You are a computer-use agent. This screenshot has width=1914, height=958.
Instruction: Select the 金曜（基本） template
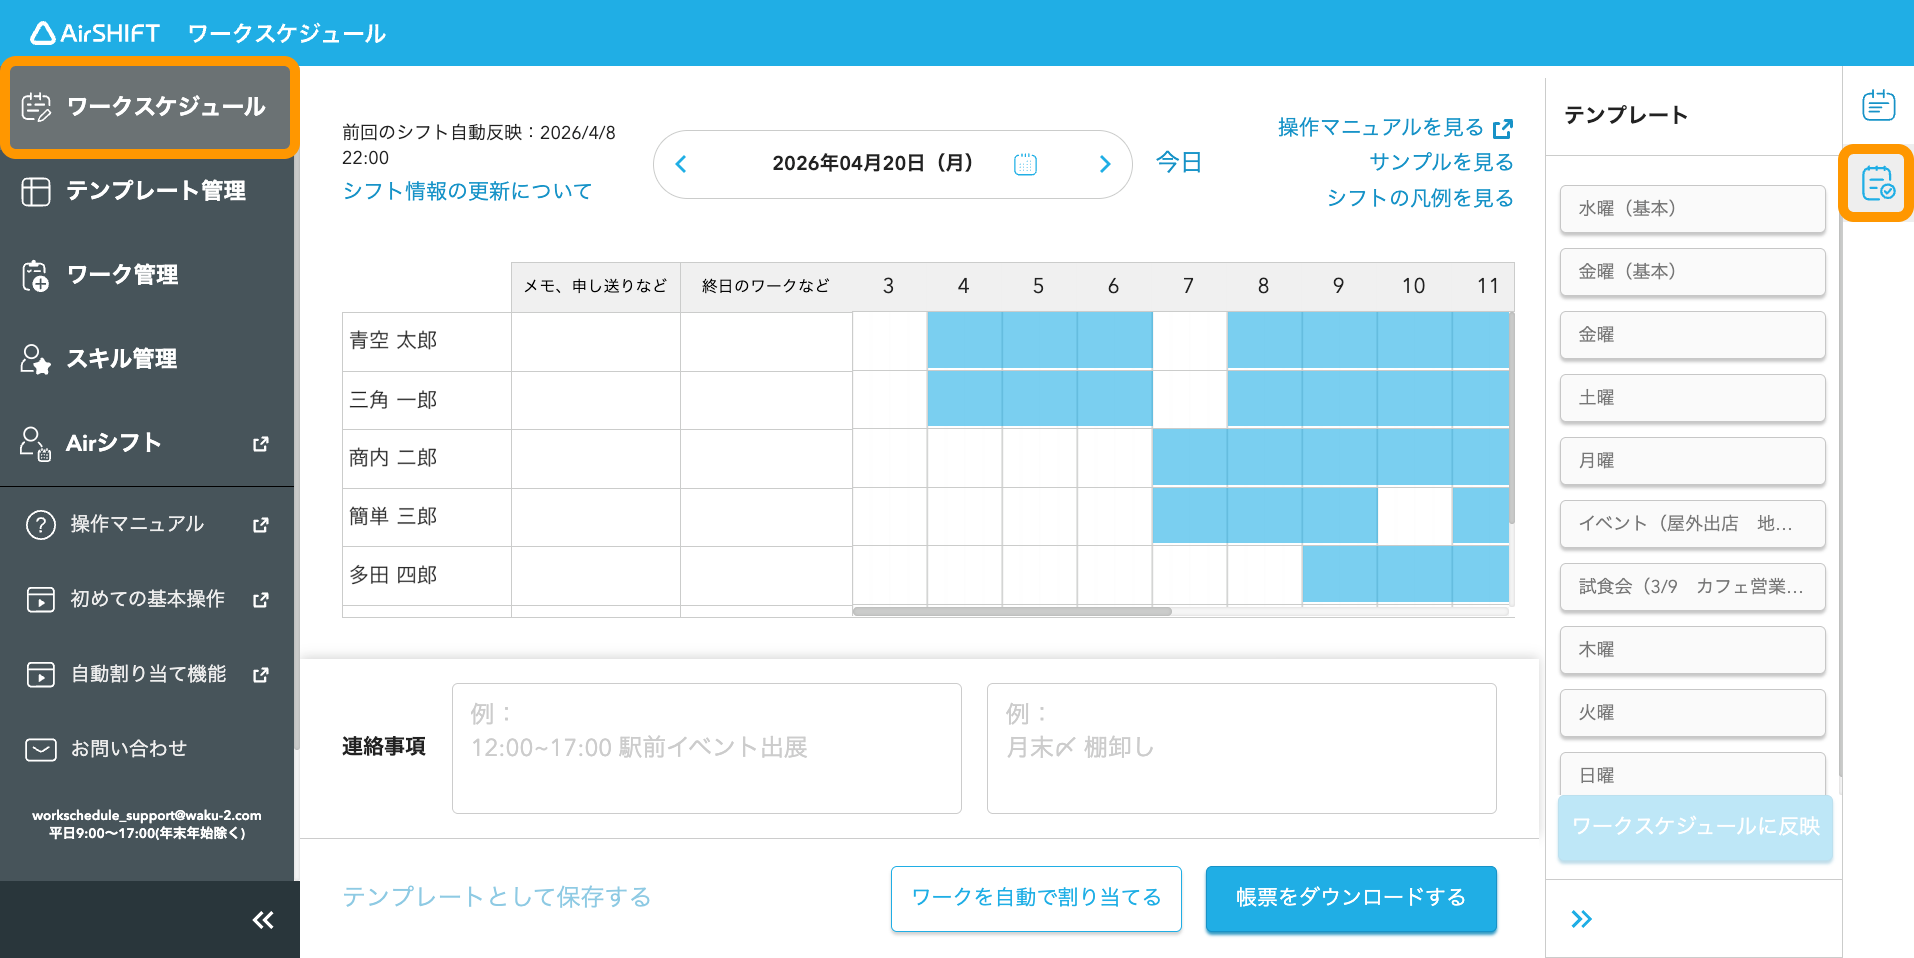(x=1692, y=272)
